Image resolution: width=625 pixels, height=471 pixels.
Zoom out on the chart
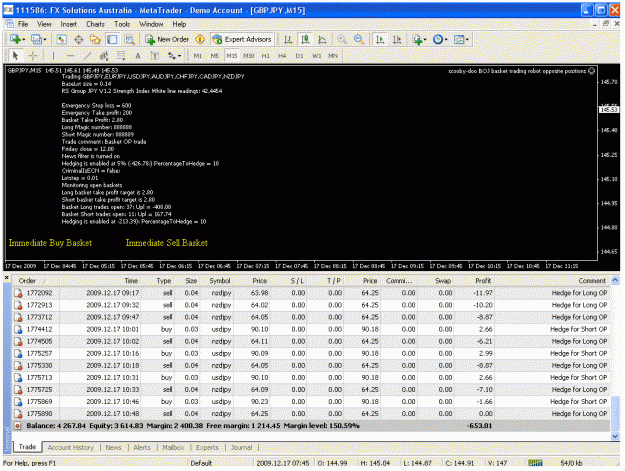click(359, 39)
